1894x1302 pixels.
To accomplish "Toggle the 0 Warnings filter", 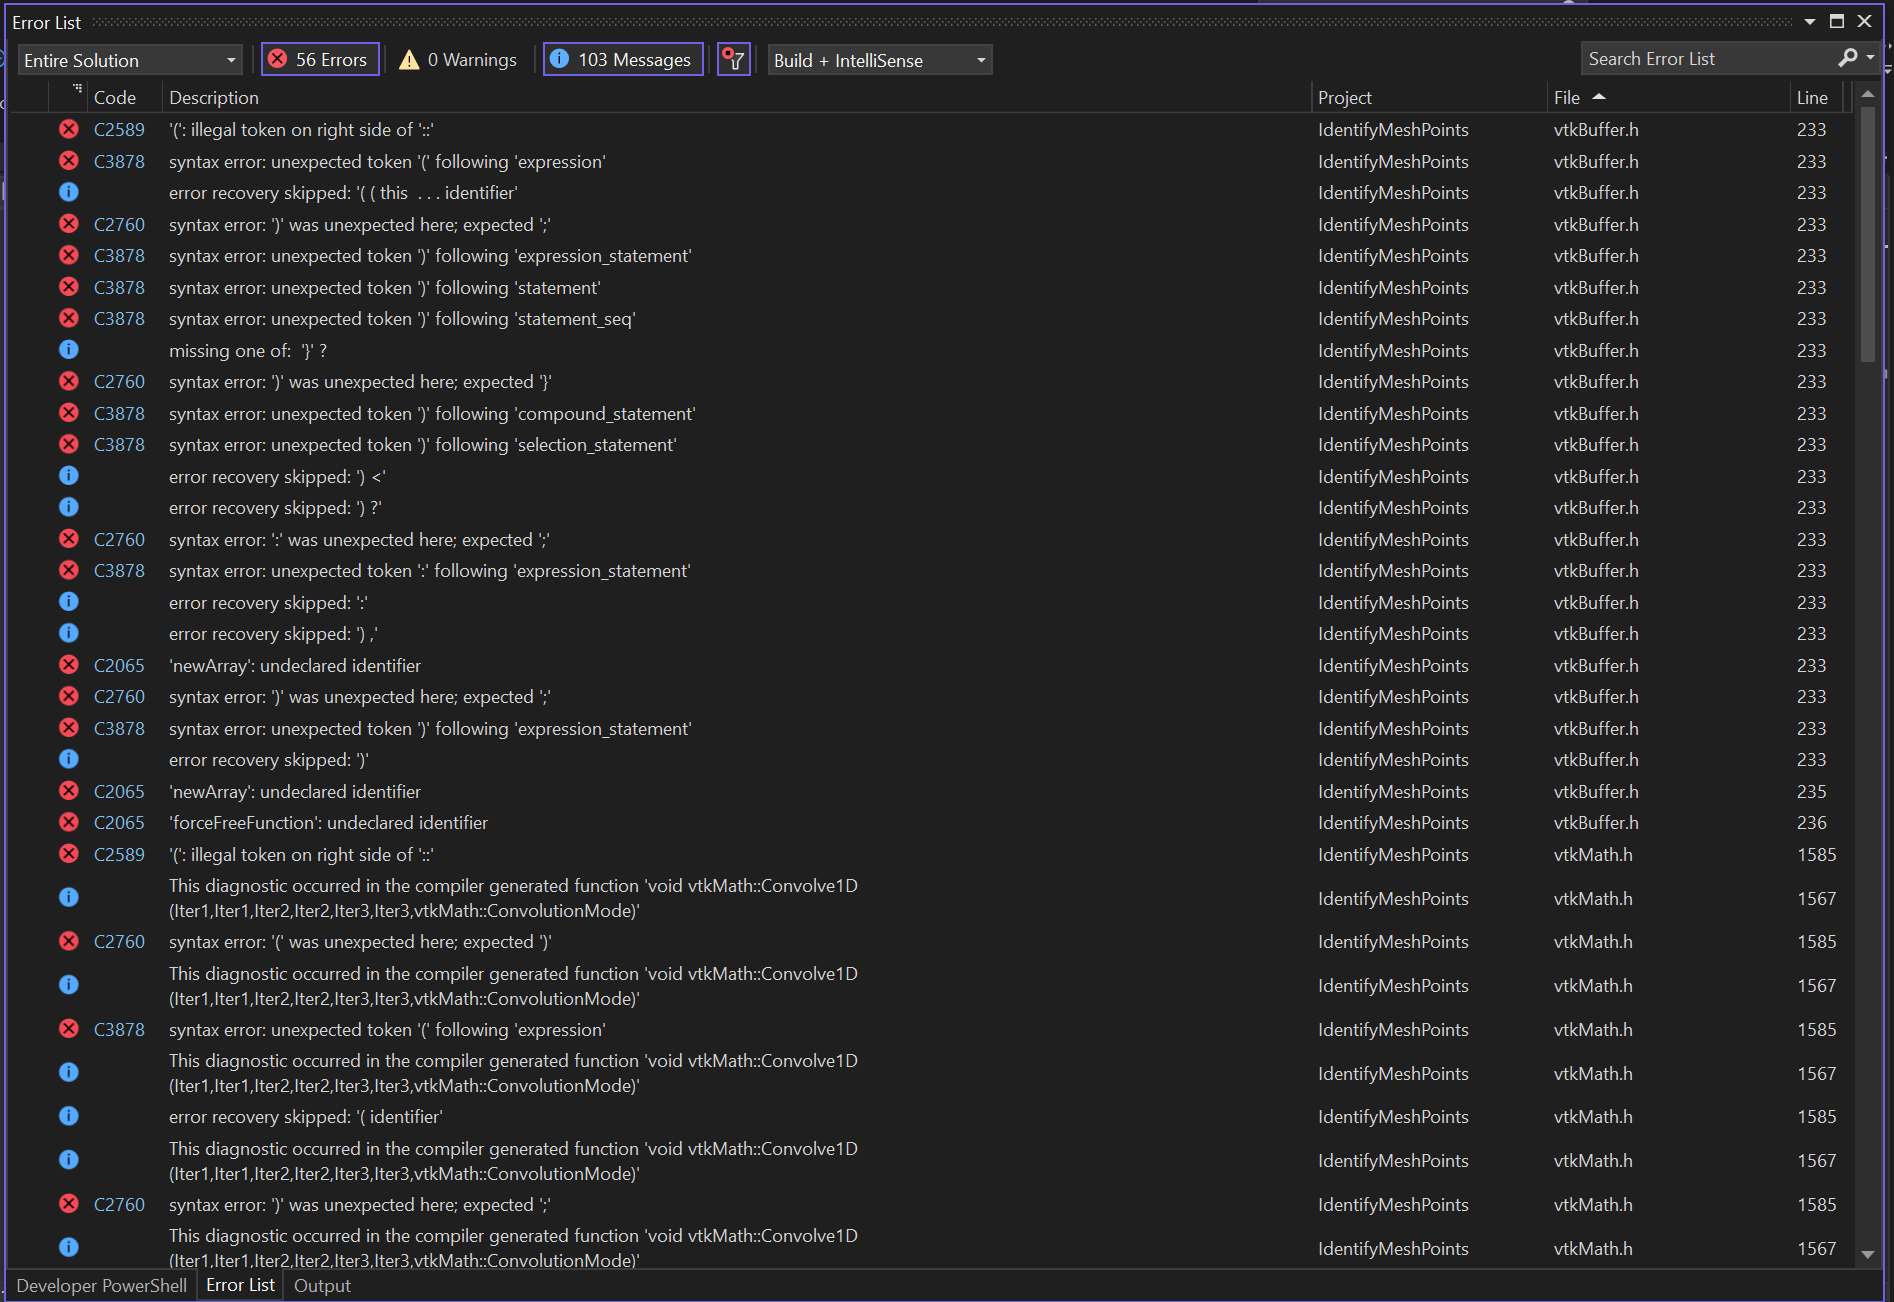I will (457, 59).
